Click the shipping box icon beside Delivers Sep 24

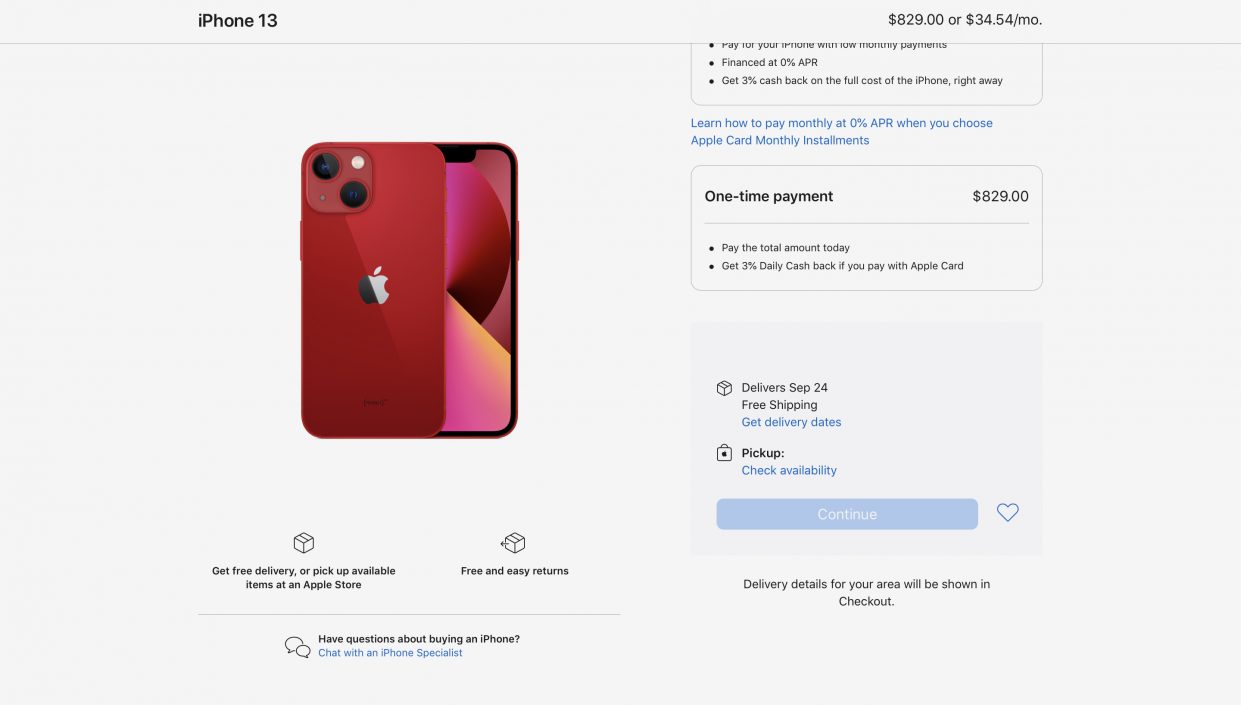(724, 388)
